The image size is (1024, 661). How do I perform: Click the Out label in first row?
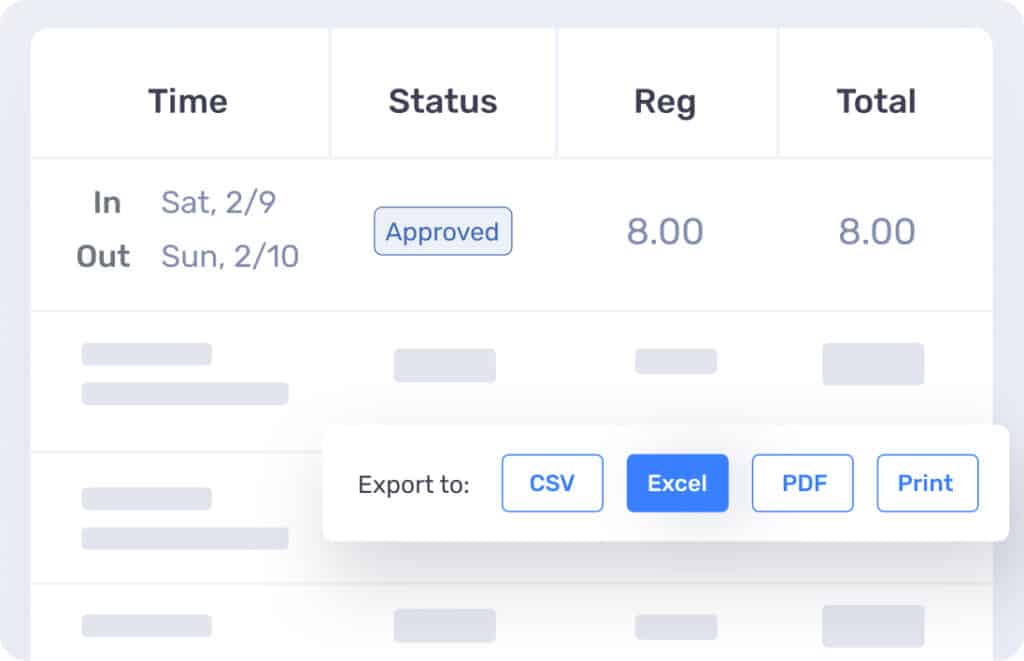[x=103, y=256]
